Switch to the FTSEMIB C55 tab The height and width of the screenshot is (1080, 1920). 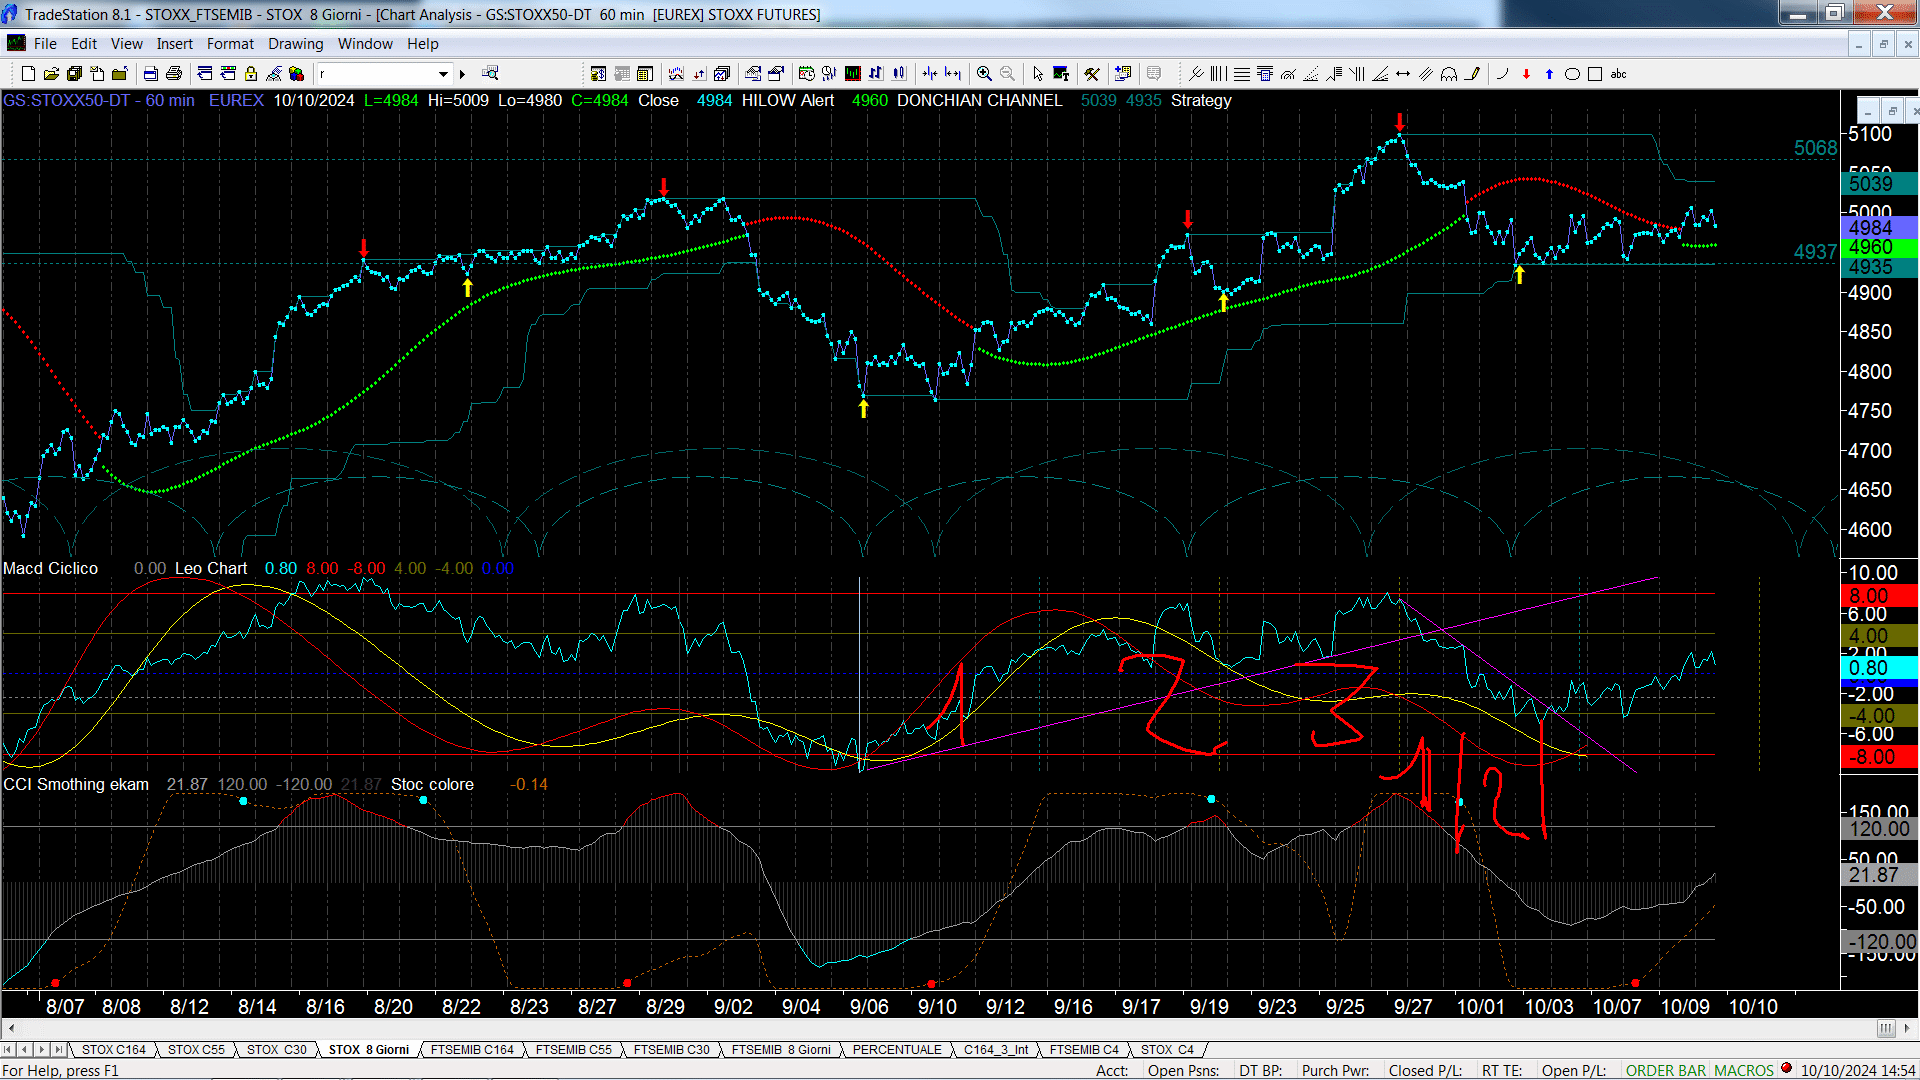(573, 1049)
